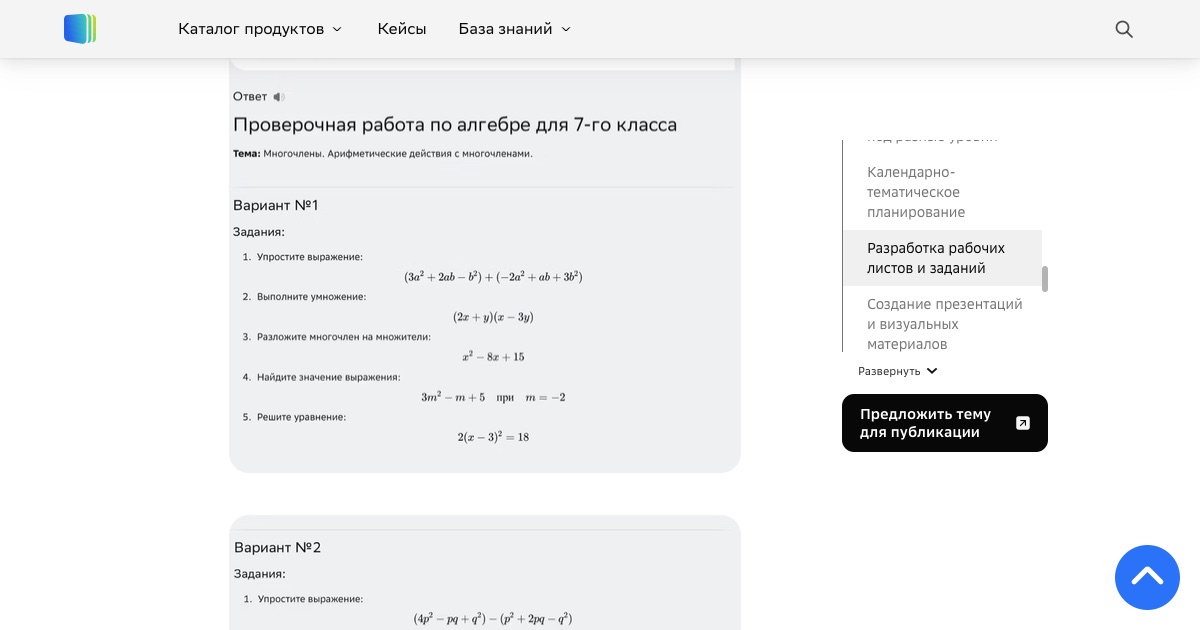Expand Каталог продуктов dropdown chevron
Image resolution: width=1200 pixels, height=630 pixels.
coord(337,30)
